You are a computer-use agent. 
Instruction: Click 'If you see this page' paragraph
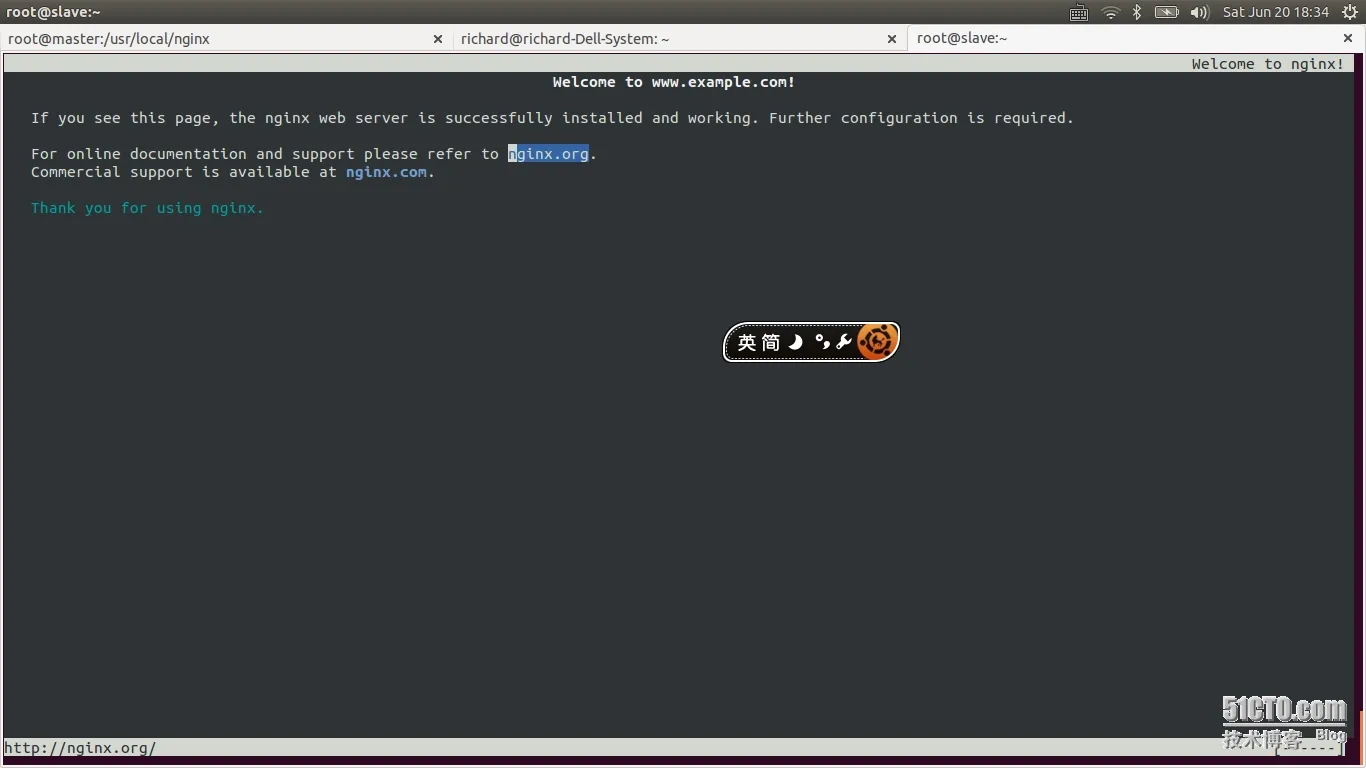(552, 118)
